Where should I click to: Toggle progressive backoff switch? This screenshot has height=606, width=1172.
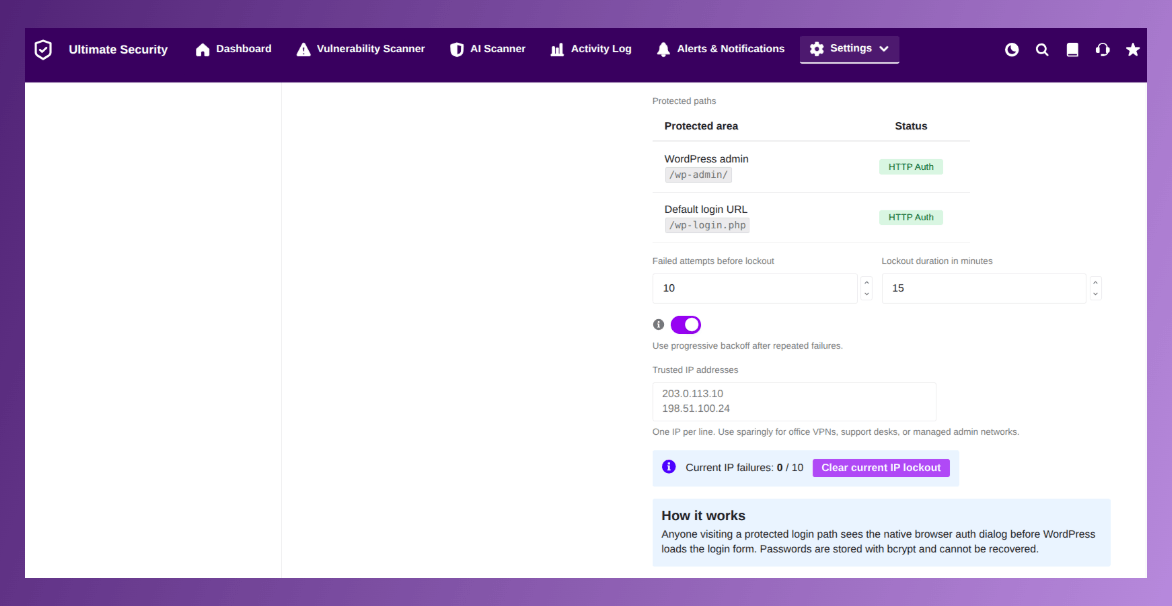point(685,324)
